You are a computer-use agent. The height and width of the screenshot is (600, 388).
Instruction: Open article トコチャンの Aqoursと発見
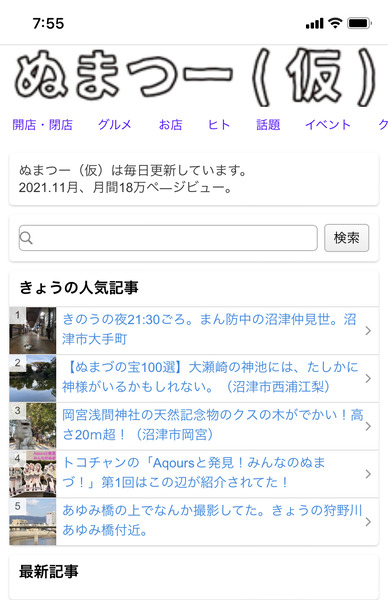coord(194,473)
